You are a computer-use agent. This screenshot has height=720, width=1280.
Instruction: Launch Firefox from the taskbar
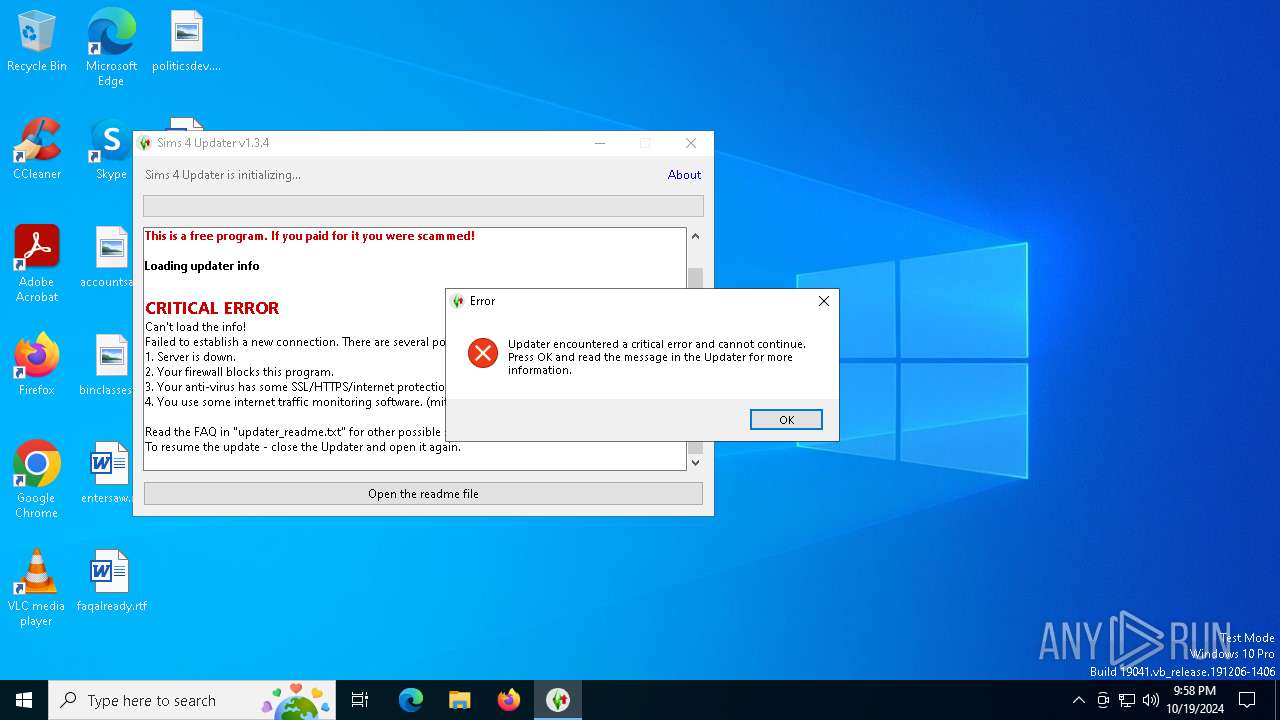[509, 700]
